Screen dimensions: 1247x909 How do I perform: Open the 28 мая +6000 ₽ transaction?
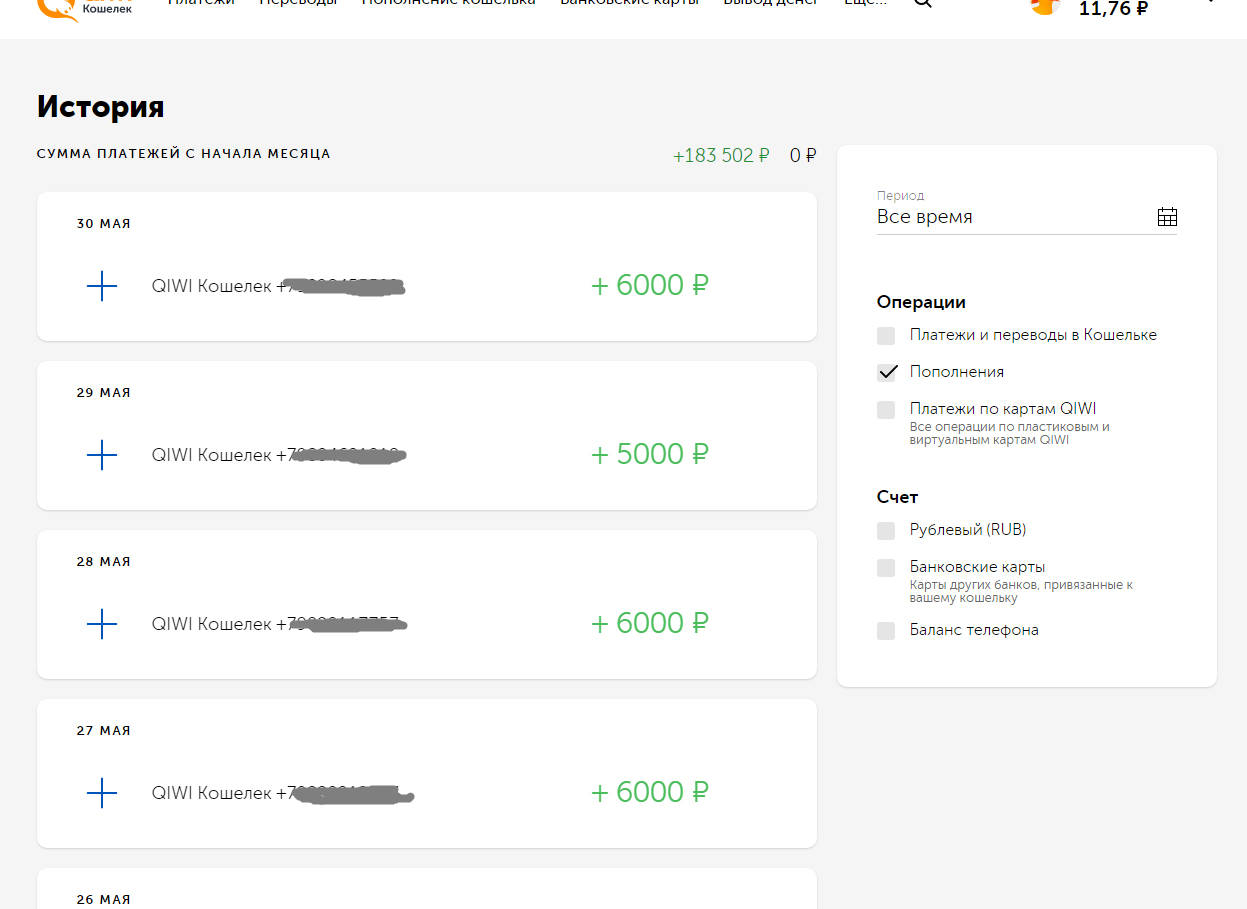427,605
